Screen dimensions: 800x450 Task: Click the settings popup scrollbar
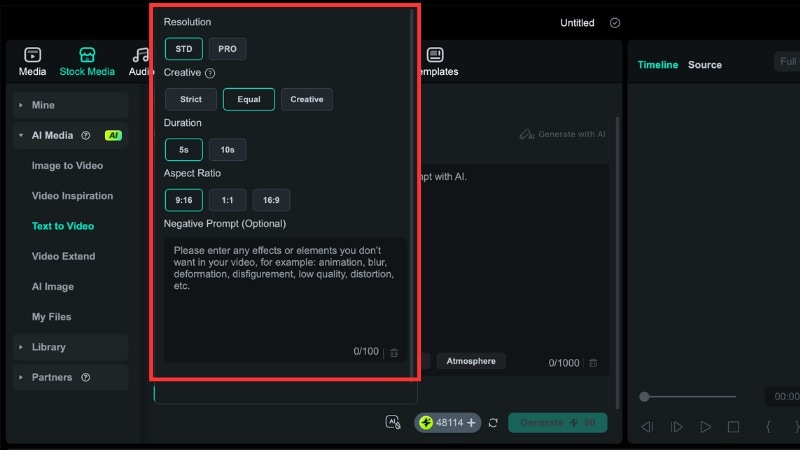[412, 194]
